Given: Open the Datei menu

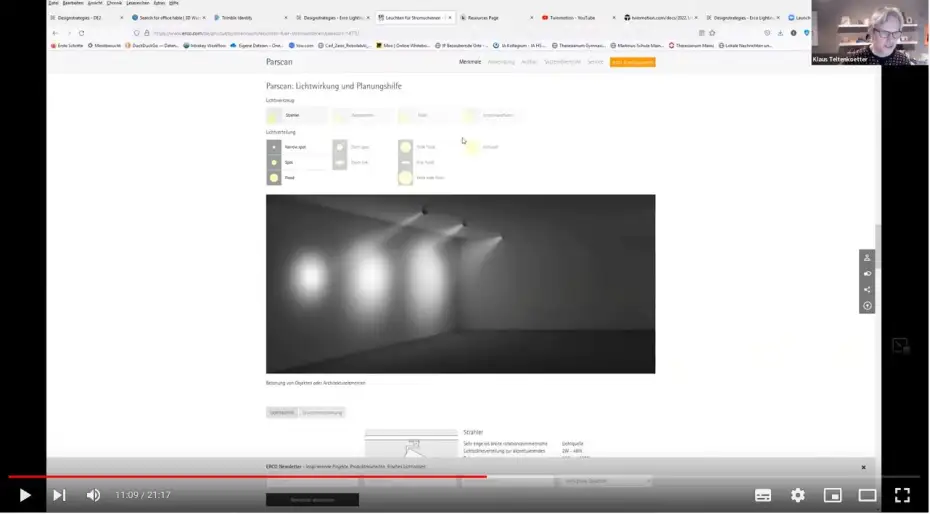Looking at the screenshot, I should pos(53,3).
